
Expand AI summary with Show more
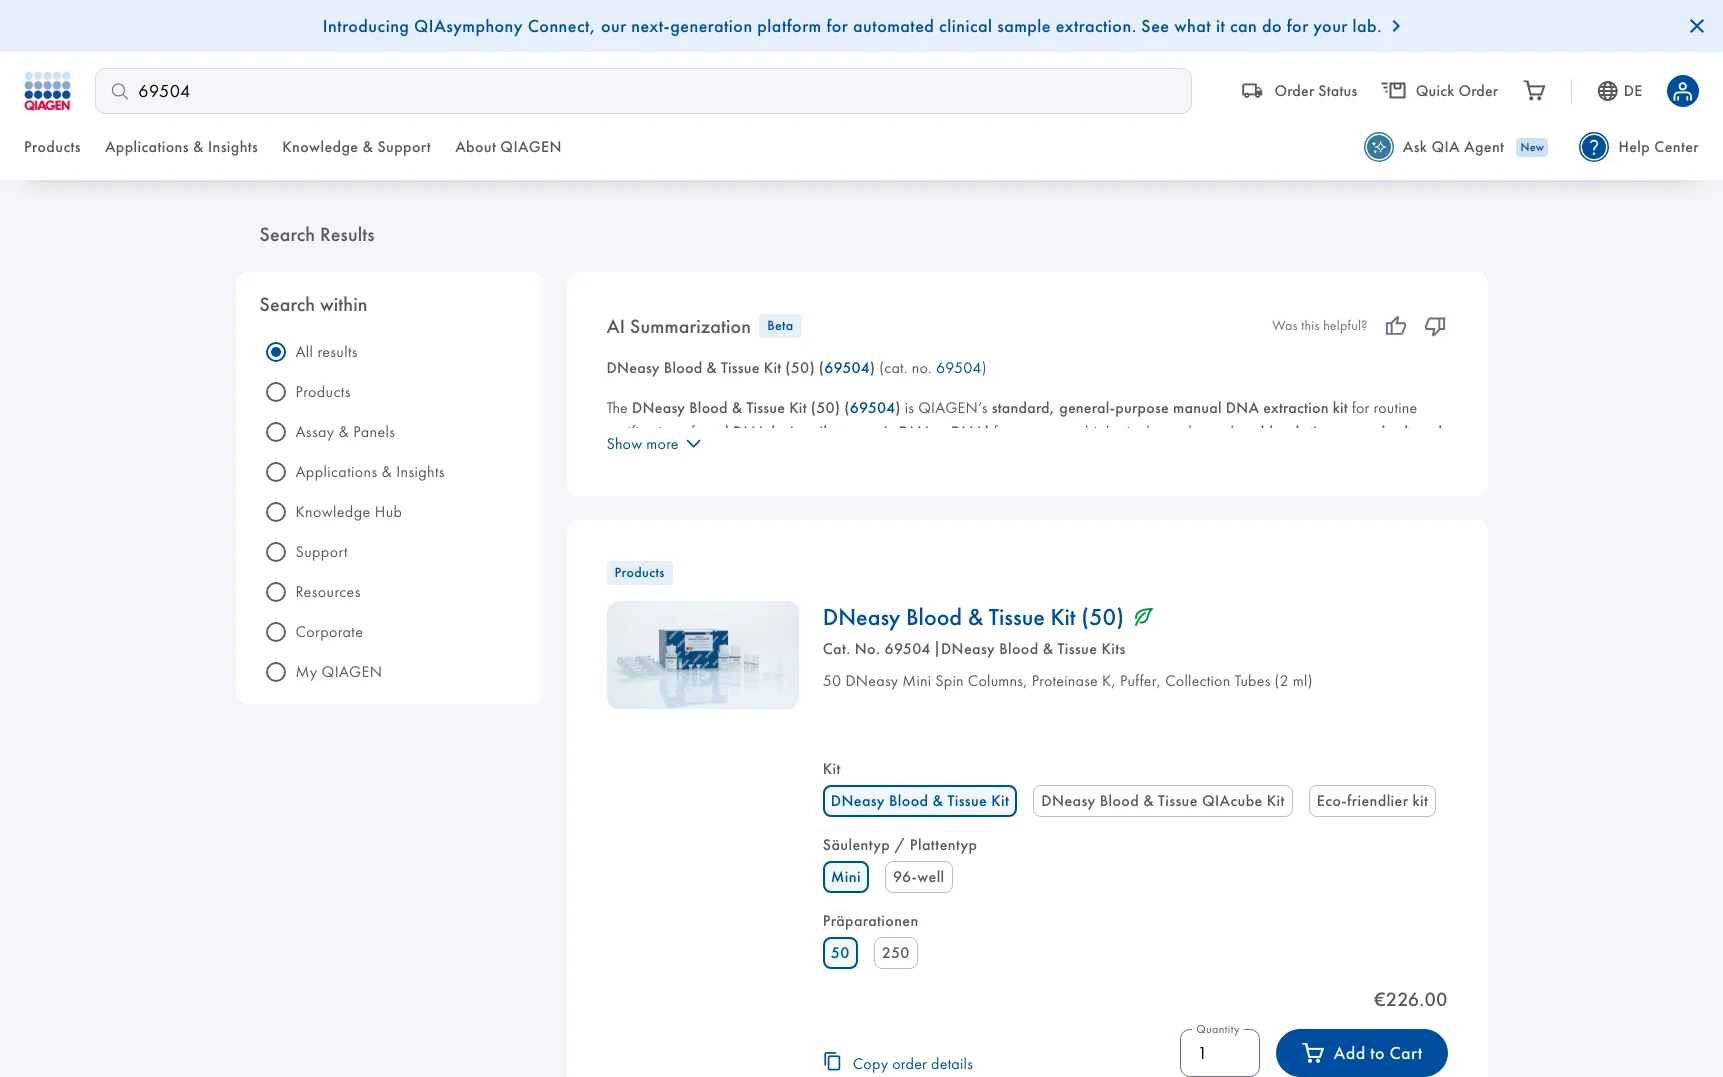(653, 444)
